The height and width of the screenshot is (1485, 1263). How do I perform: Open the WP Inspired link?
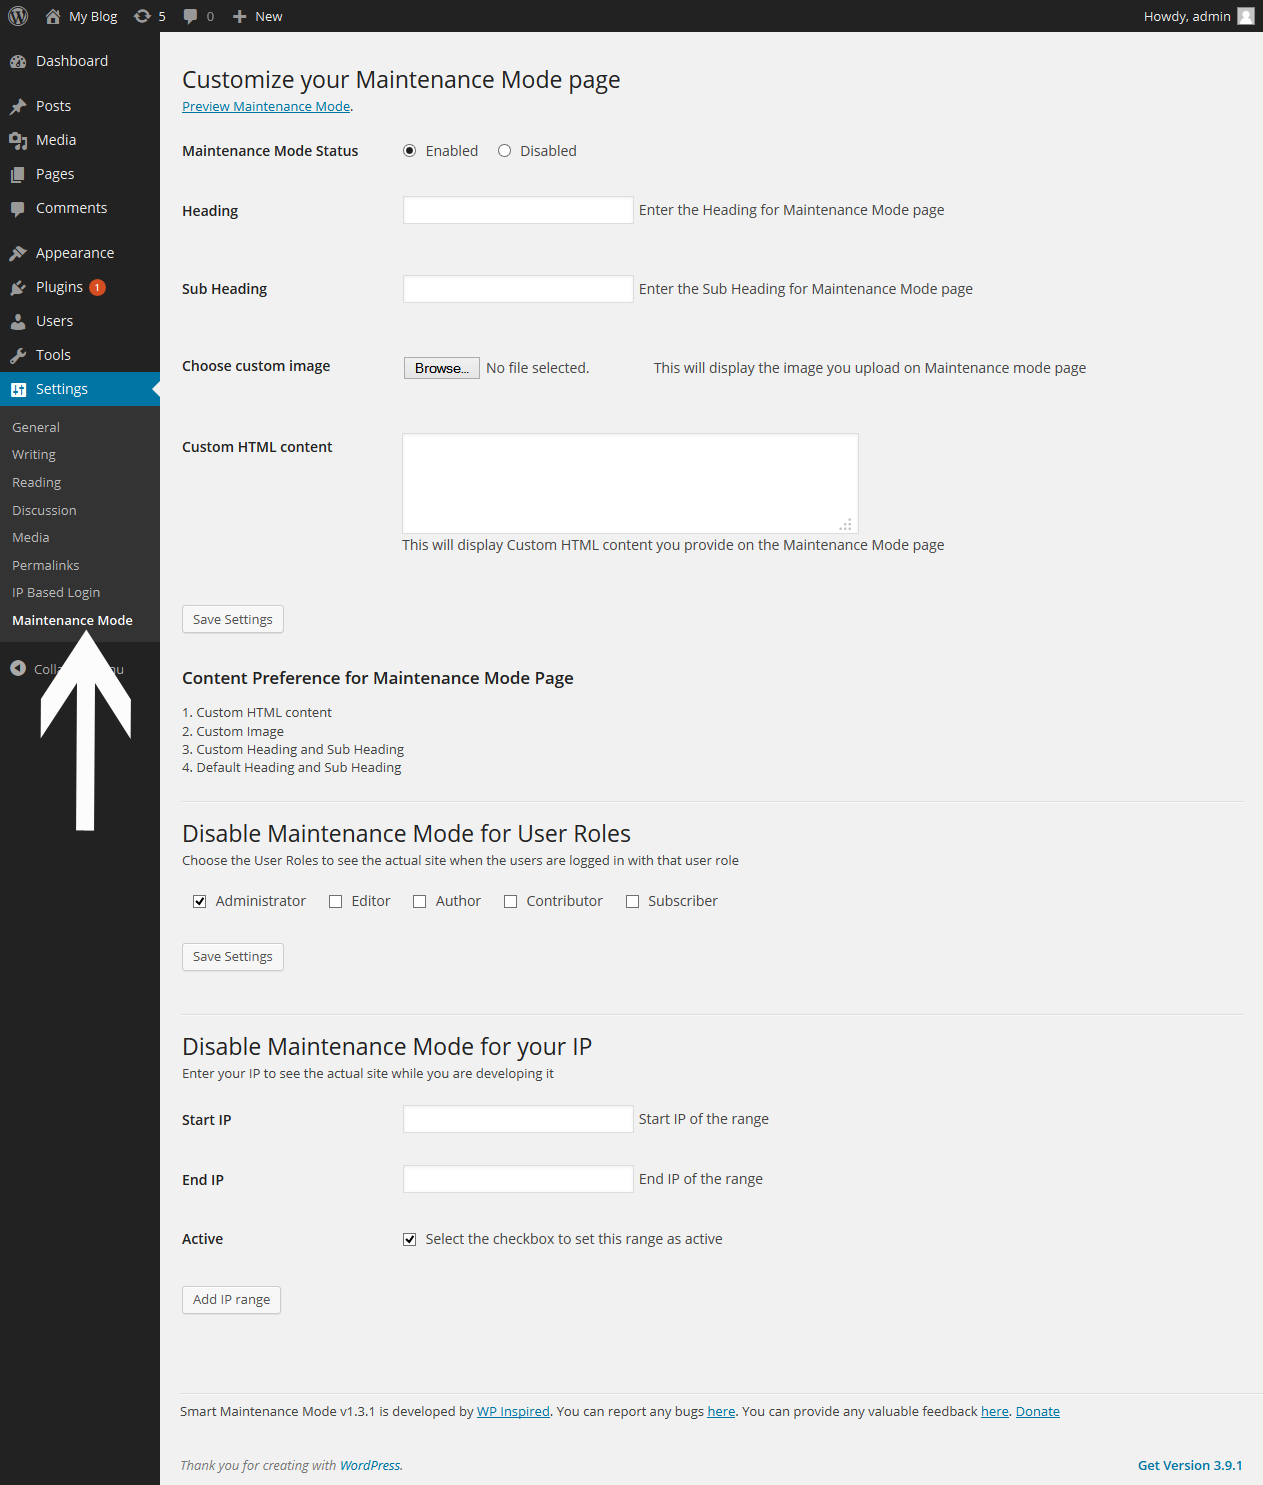513,1412
